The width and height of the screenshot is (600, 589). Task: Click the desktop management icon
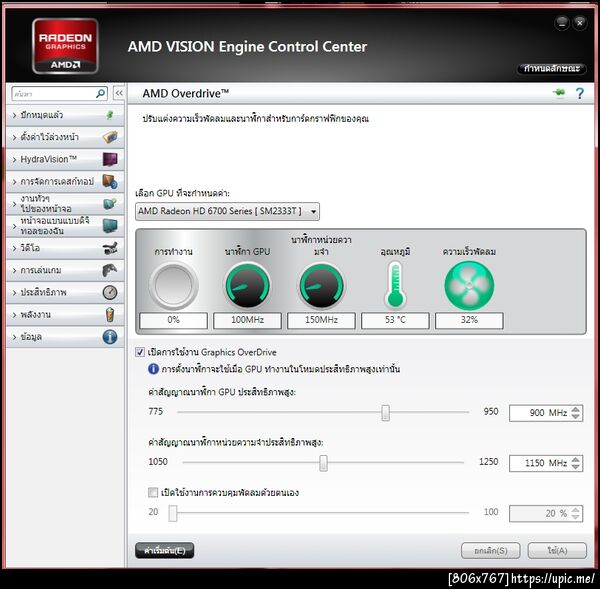click(110, 181)
